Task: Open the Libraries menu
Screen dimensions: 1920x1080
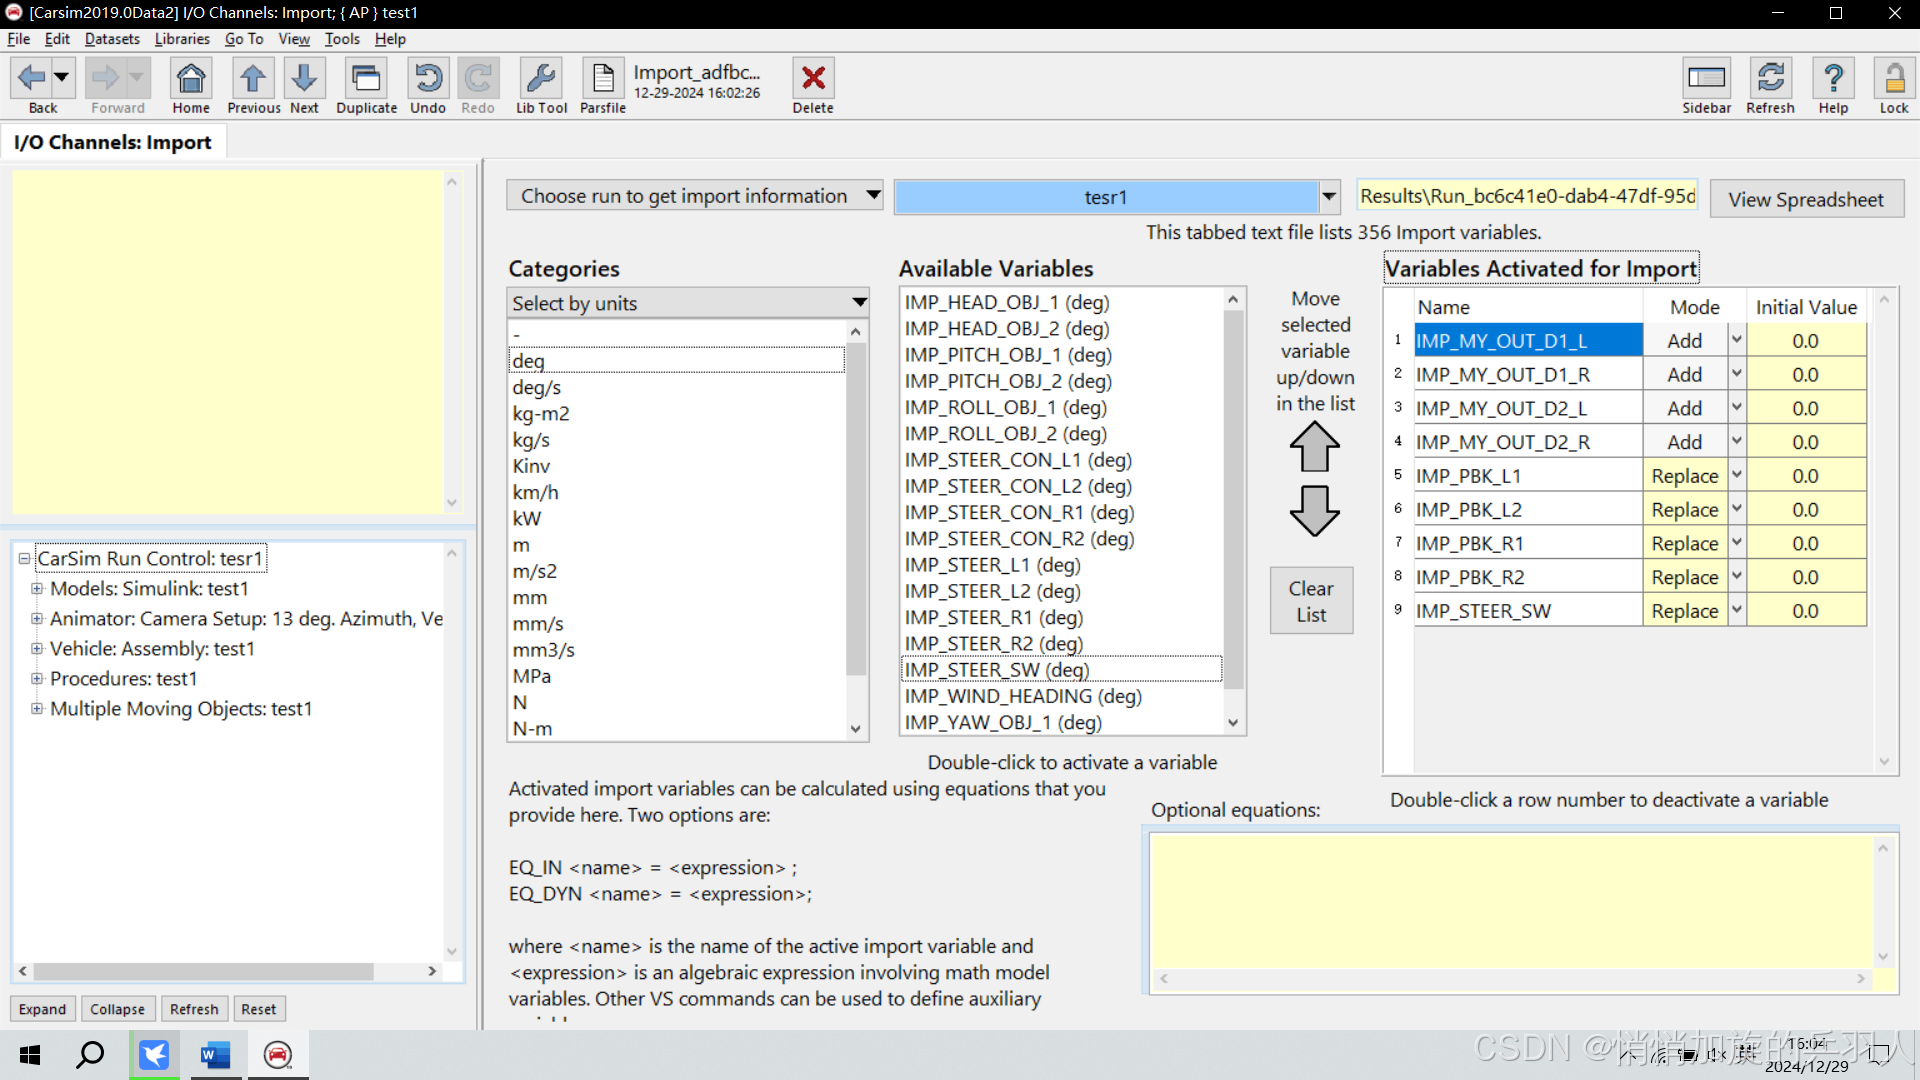Action: pyautogui.click(x=182, y=39)
